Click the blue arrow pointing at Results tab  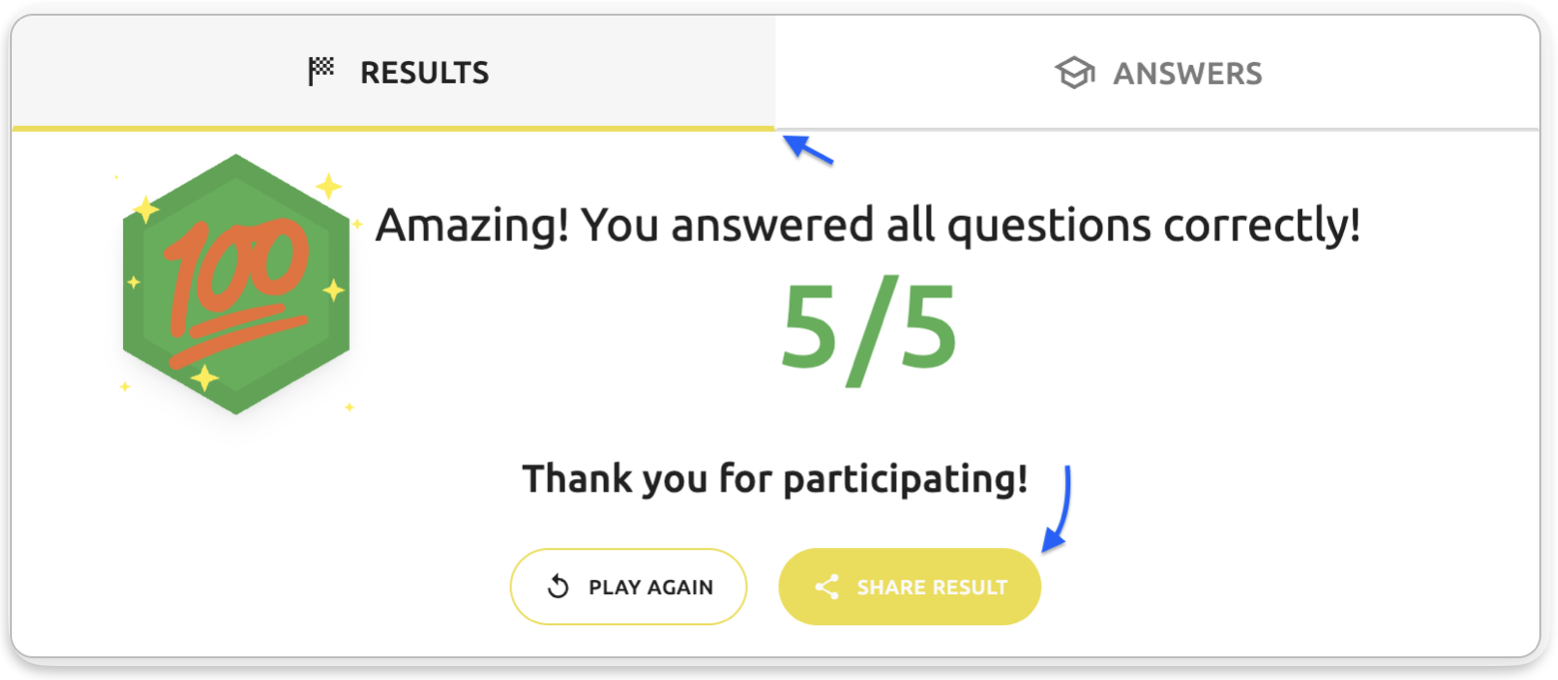808,150
